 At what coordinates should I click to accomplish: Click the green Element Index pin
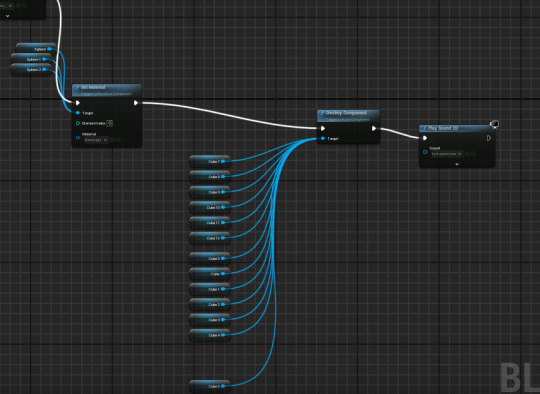(x=78, y=123)
